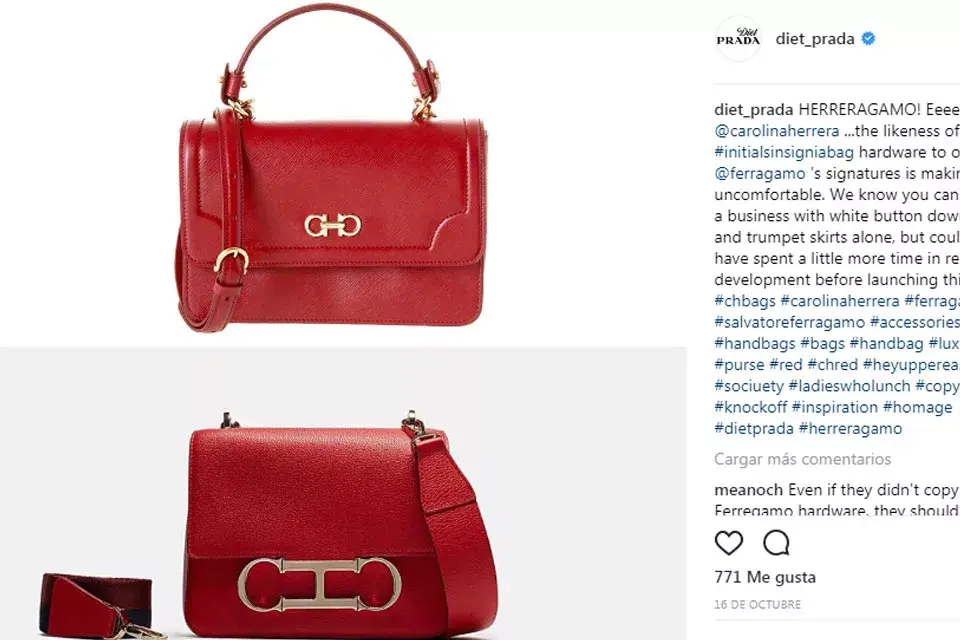Open the diet_prada username in the header

coord(815,39)
